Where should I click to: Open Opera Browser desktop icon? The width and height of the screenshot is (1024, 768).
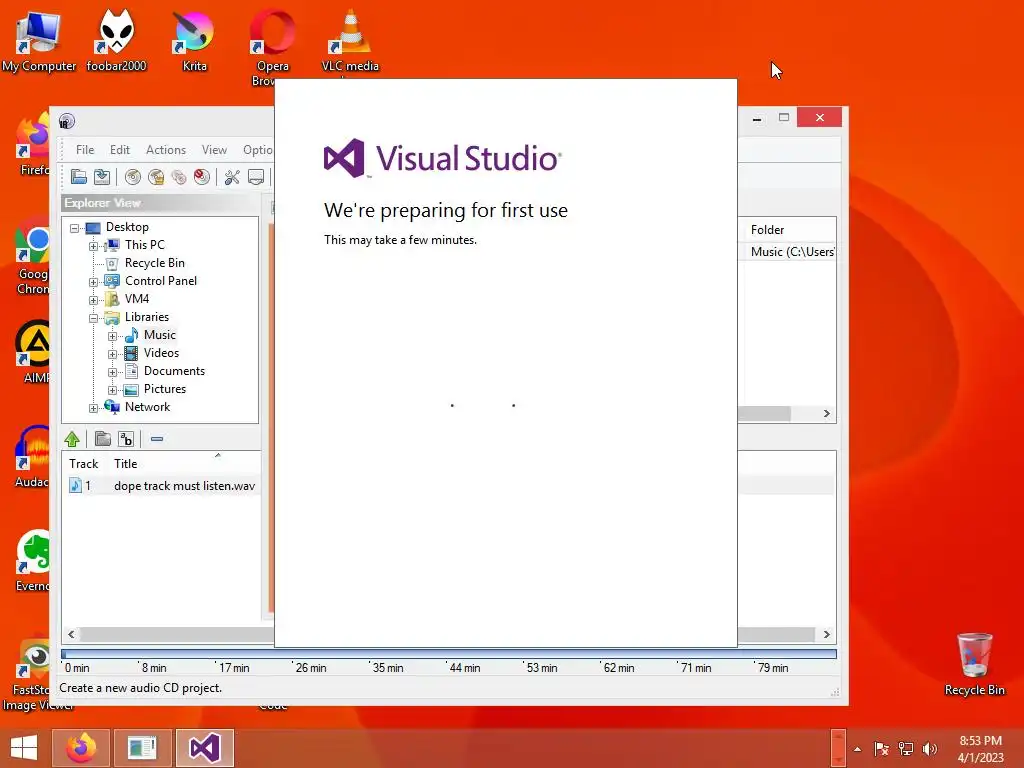click(272, 46)
